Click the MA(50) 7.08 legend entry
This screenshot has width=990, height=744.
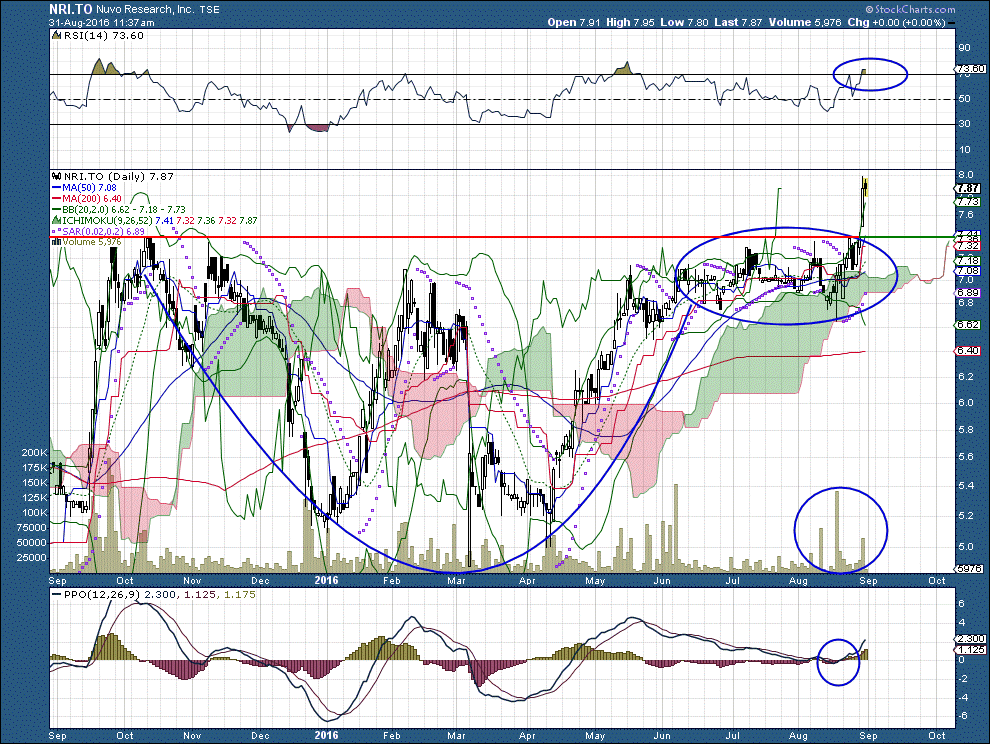coord(84,188)
